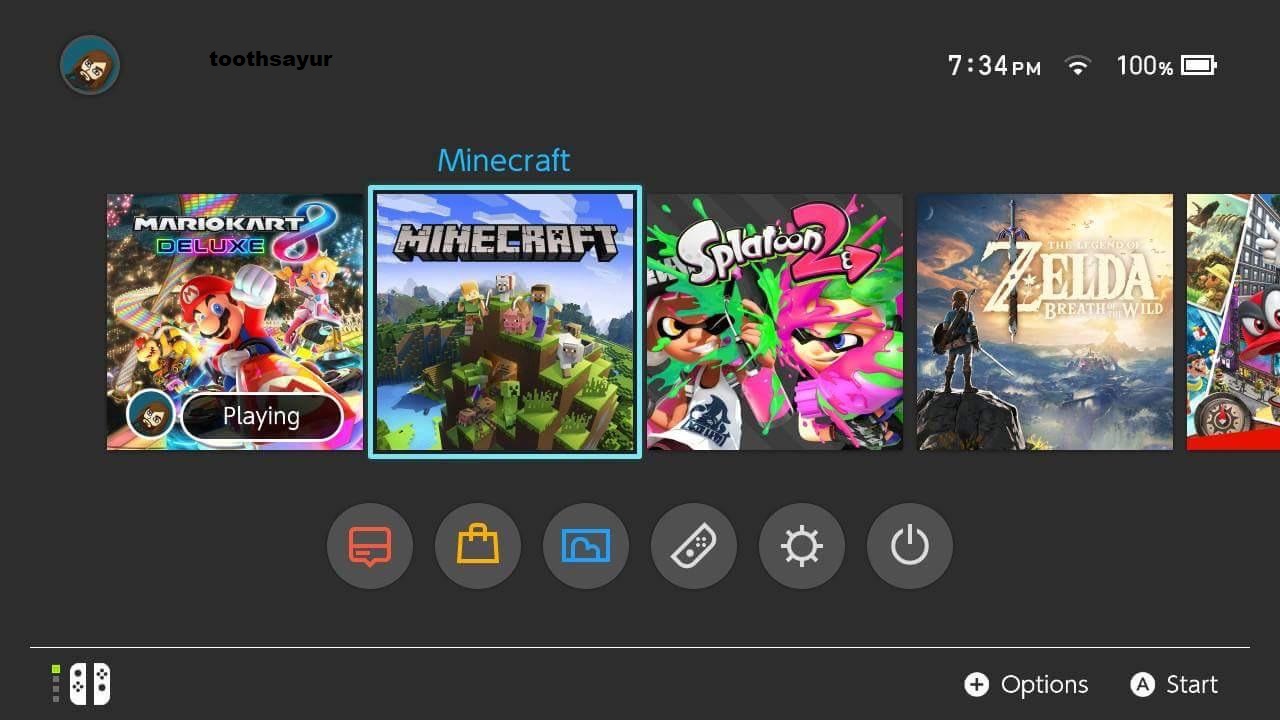Click the Joy-Con controller status icon

(88, 684)
